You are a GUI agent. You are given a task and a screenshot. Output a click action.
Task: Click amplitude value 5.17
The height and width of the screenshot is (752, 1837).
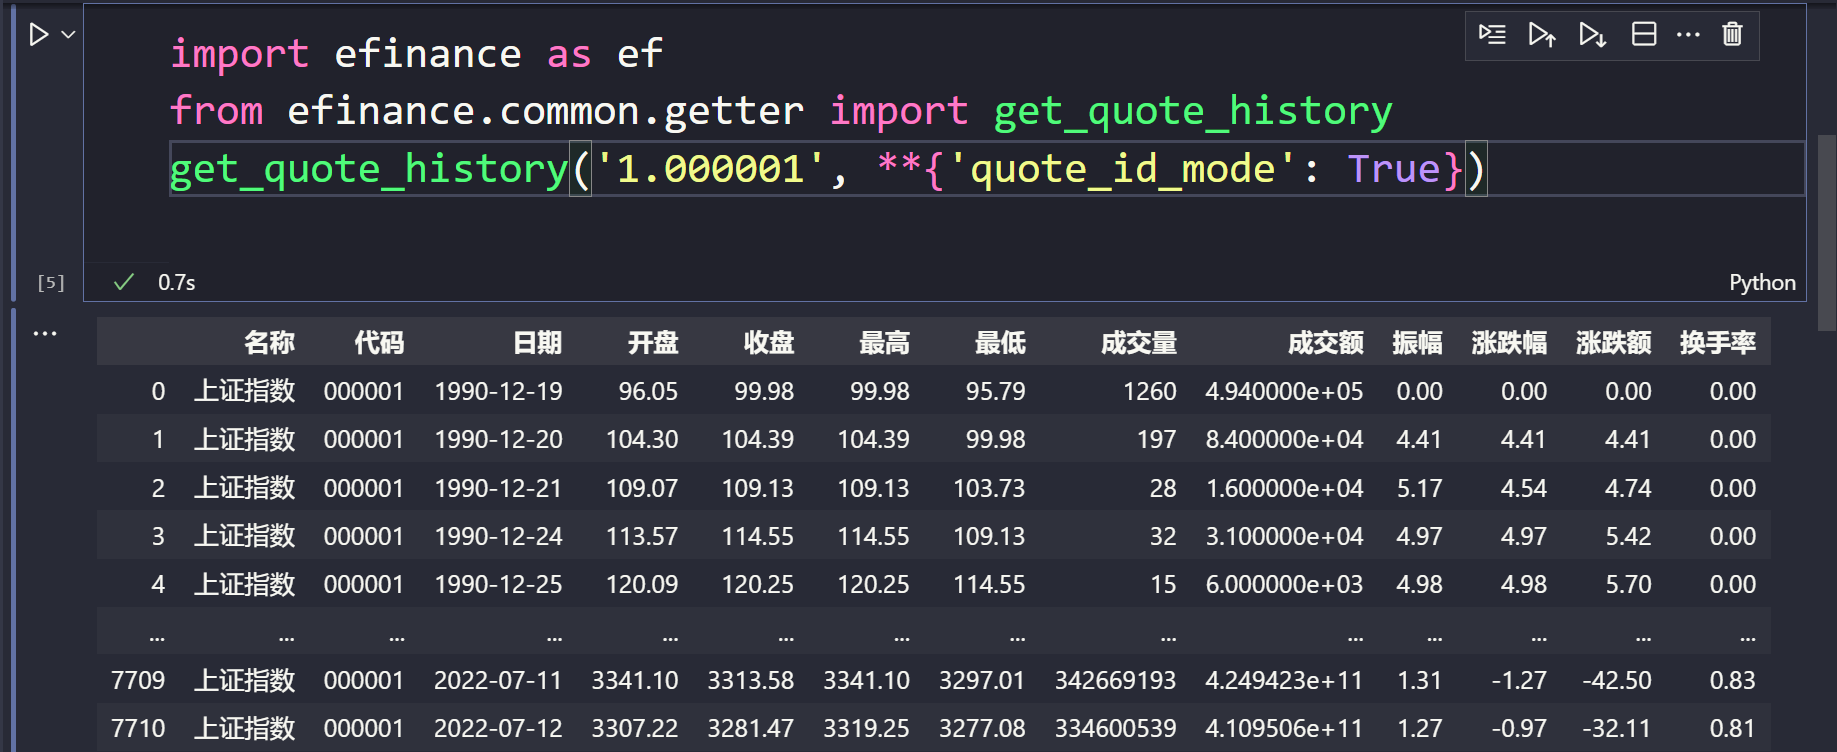pyautogui.click(x=1419, y=488)
